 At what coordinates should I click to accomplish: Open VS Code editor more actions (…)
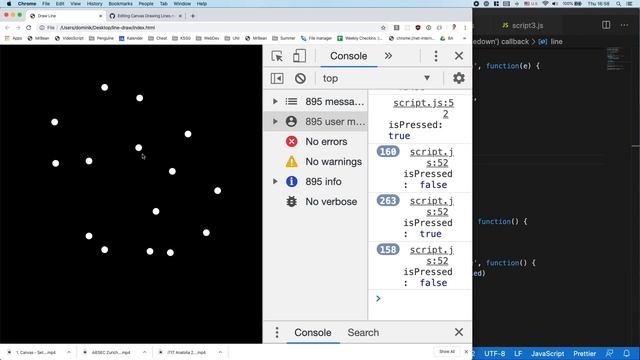pyautogui.click(x=624, y=25)
